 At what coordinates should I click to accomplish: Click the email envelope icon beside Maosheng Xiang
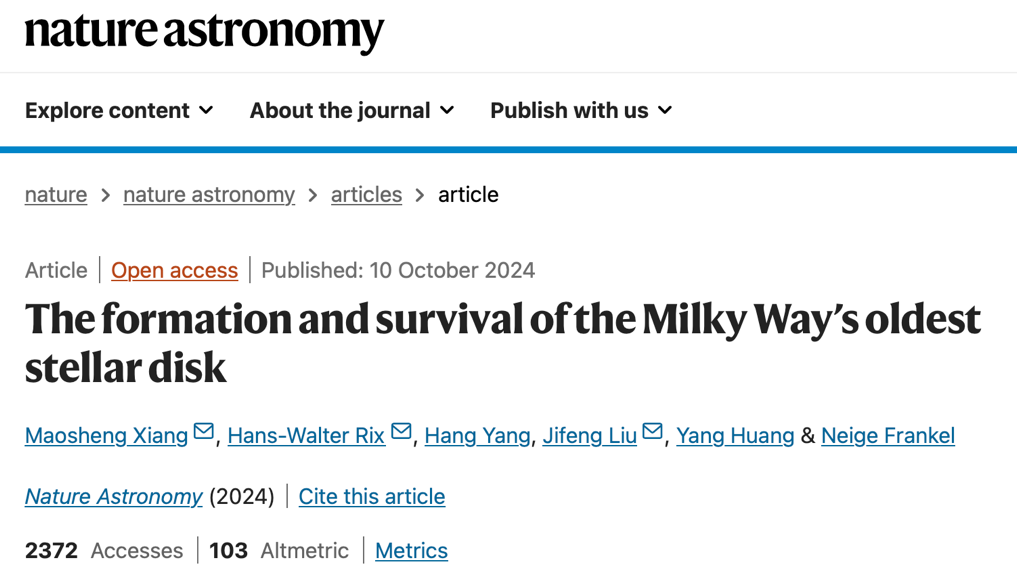204,431
